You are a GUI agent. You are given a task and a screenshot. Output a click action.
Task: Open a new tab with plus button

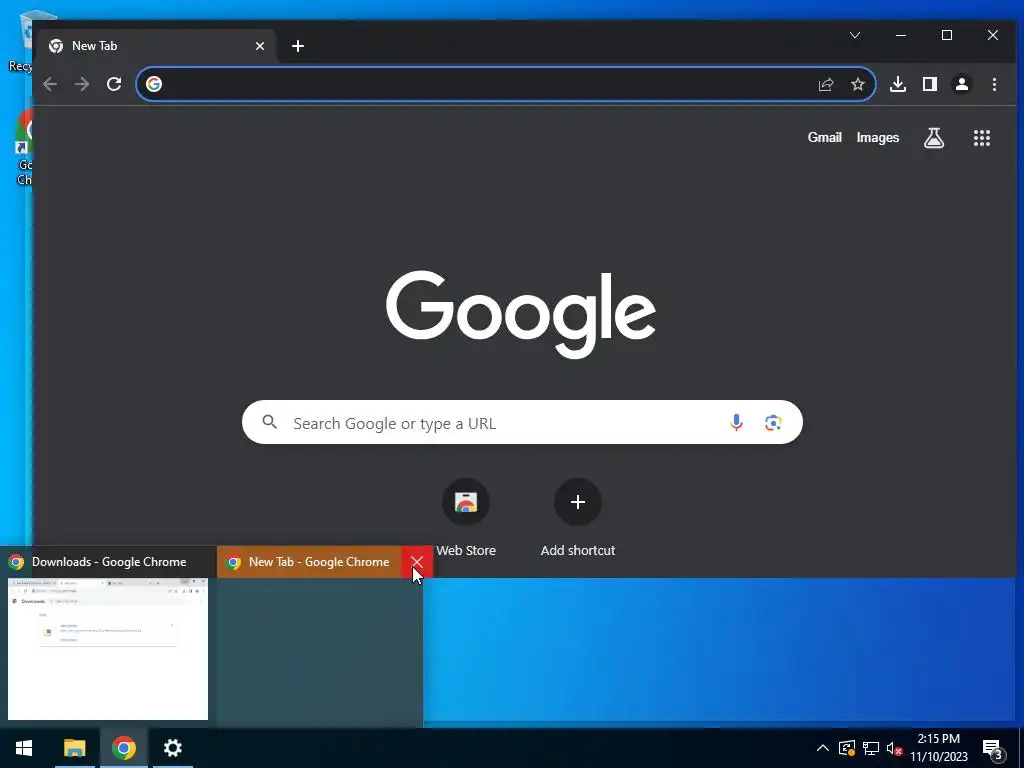point(298,46)
